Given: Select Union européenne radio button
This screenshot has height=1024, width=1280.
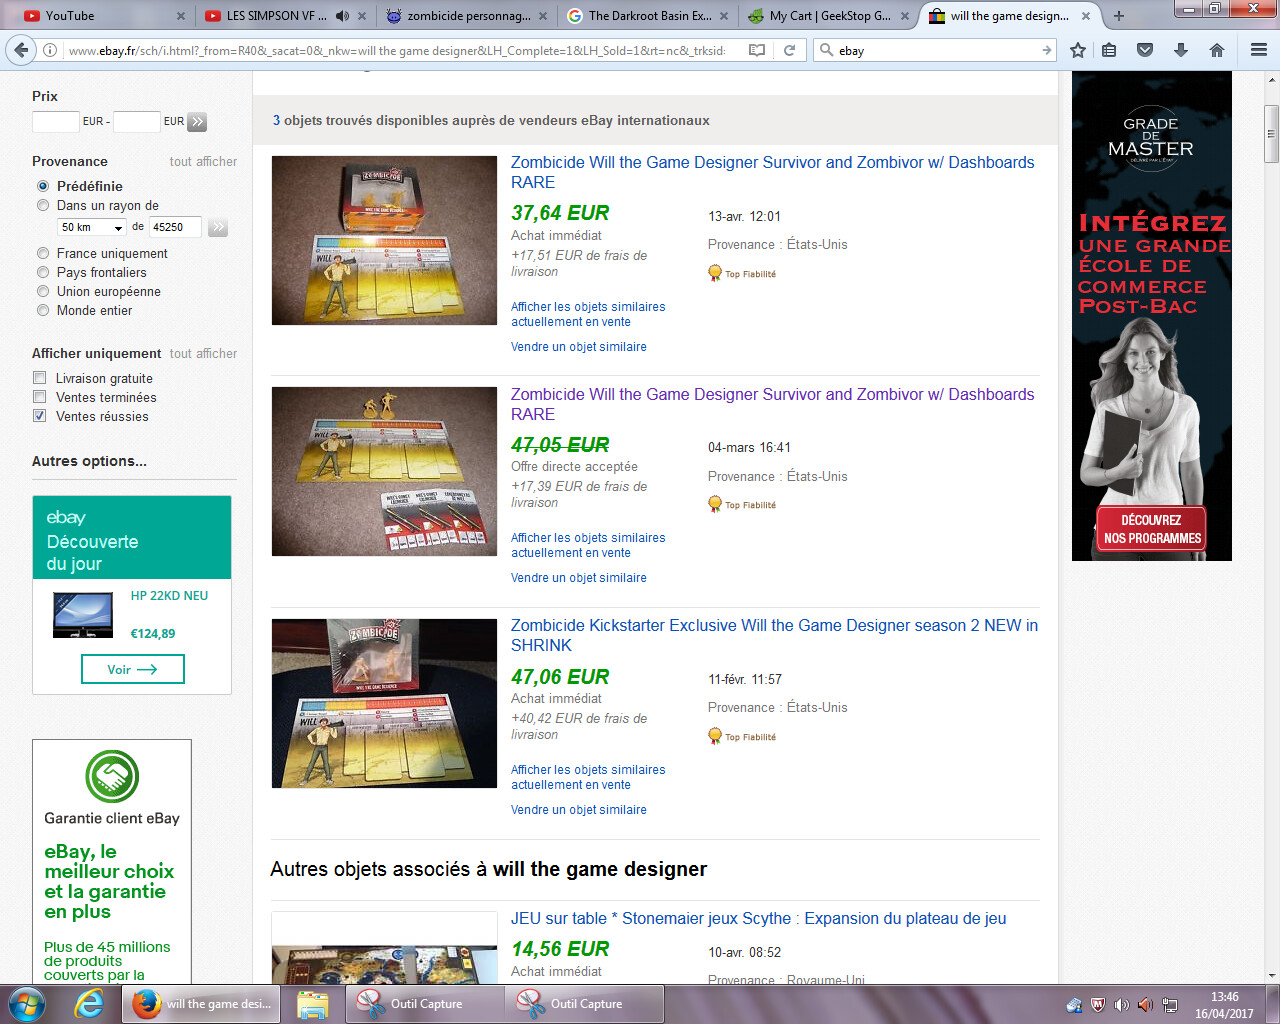Looking at the screenshot, I should coord(43,291).
